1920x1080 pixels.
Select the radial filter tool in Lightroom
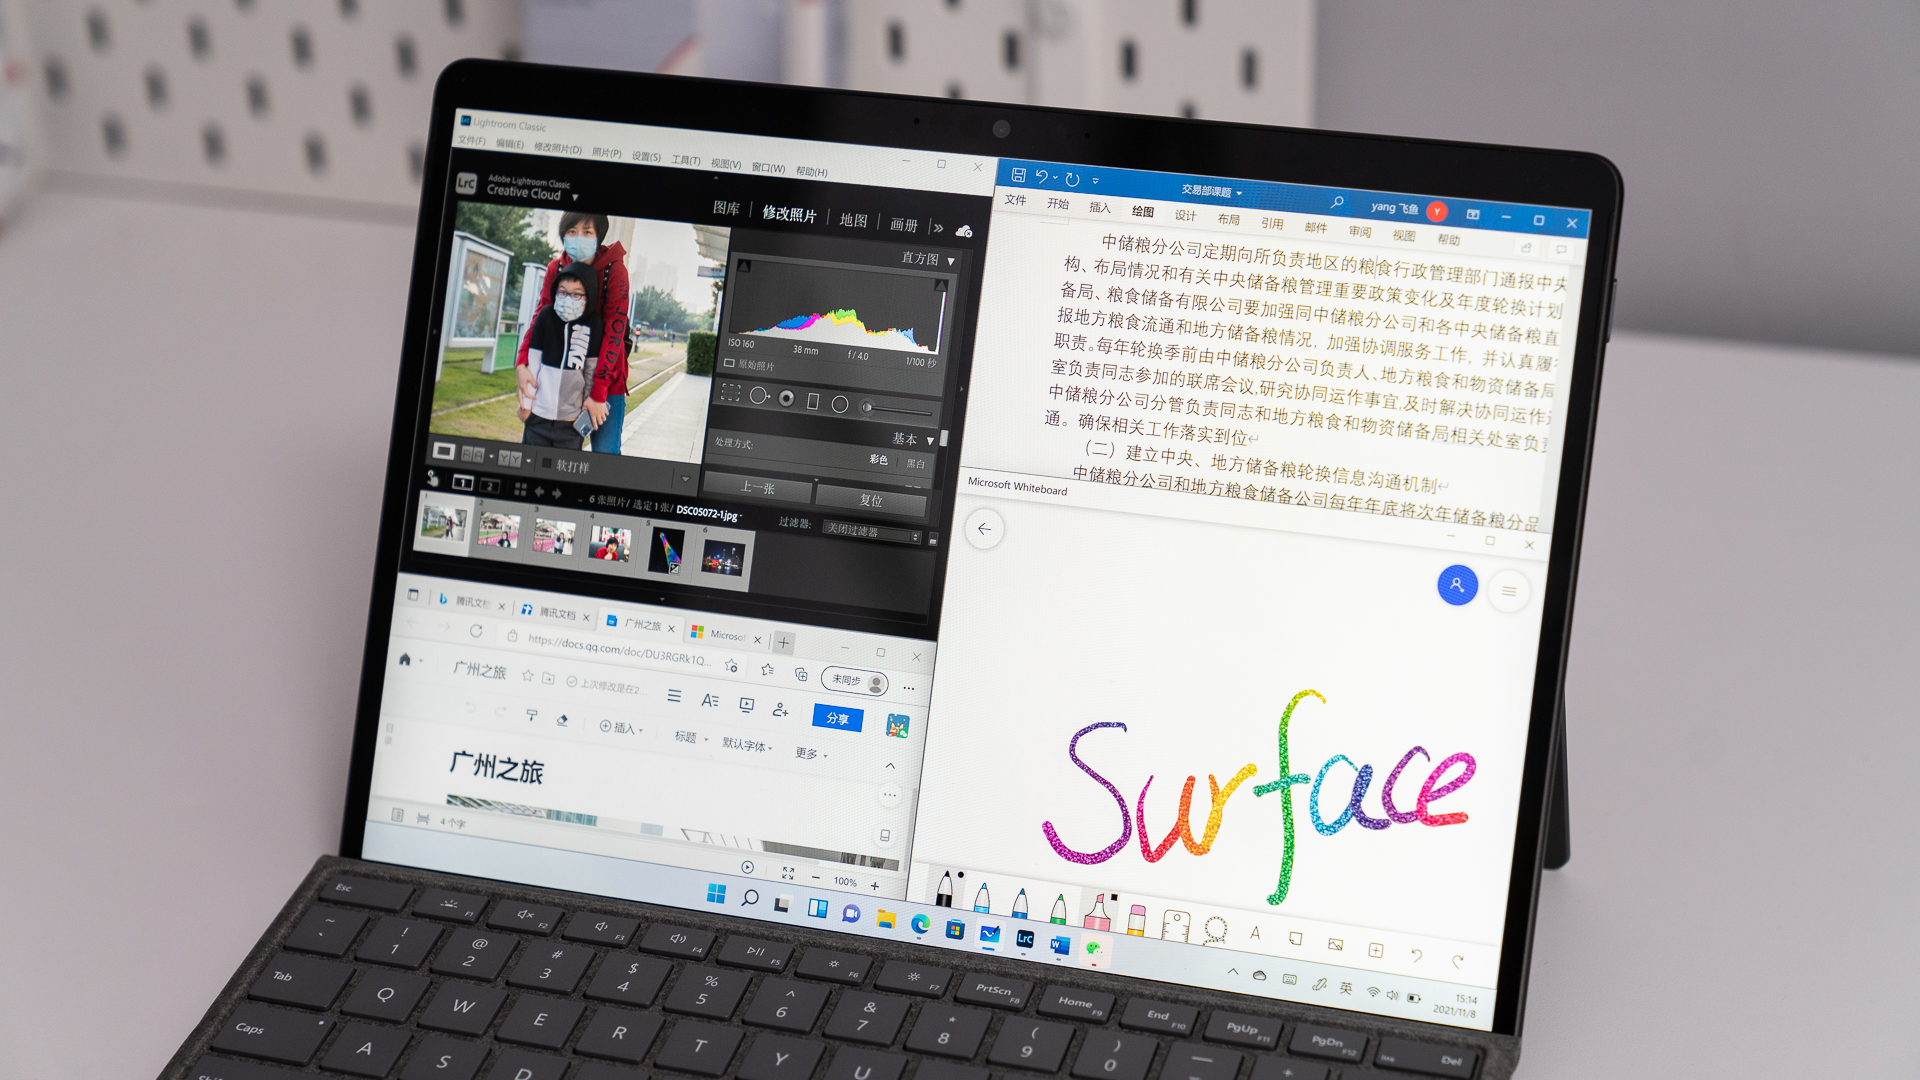(x=840, y=404)
